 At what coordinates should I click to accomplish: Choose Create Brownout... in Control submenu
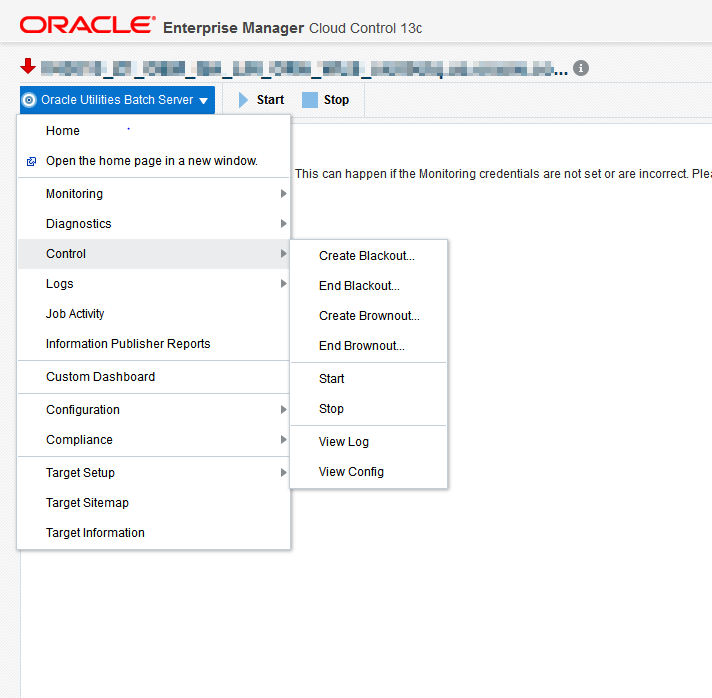(x=368, y=316)
